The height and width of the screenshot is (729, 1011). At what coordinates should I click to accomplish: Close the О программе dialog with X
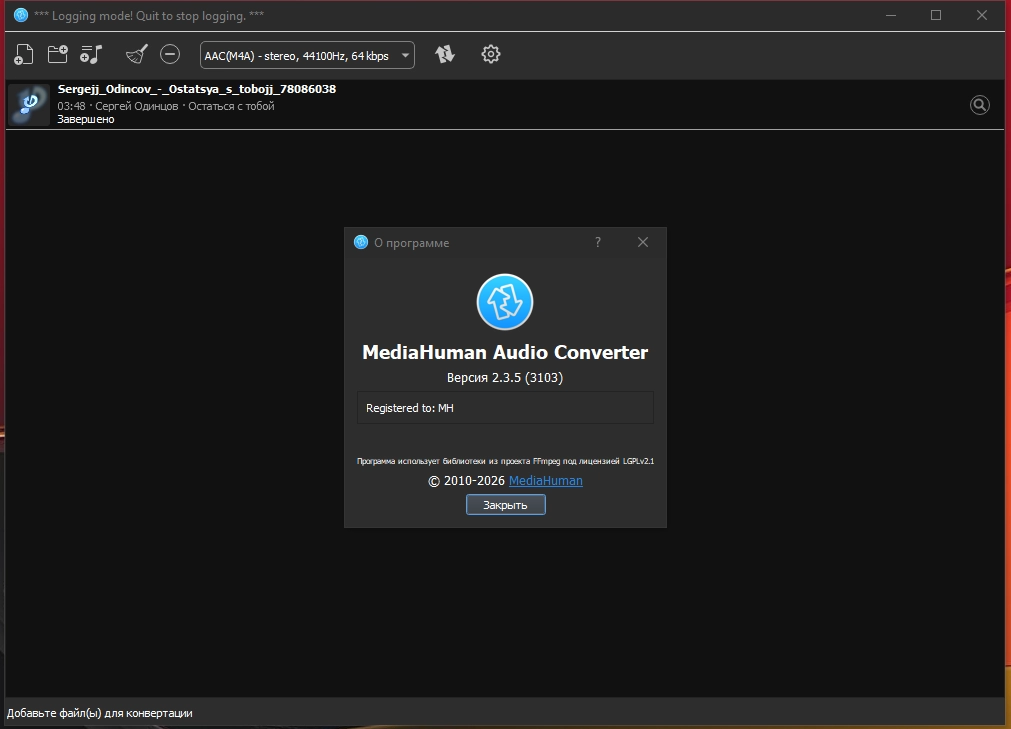(x=643, y=242)
